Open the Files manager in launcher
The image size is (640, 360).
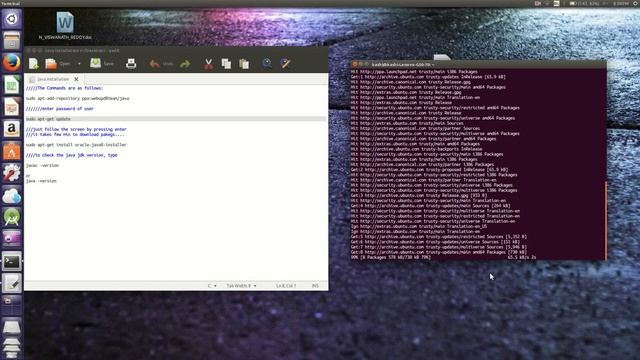11,41
